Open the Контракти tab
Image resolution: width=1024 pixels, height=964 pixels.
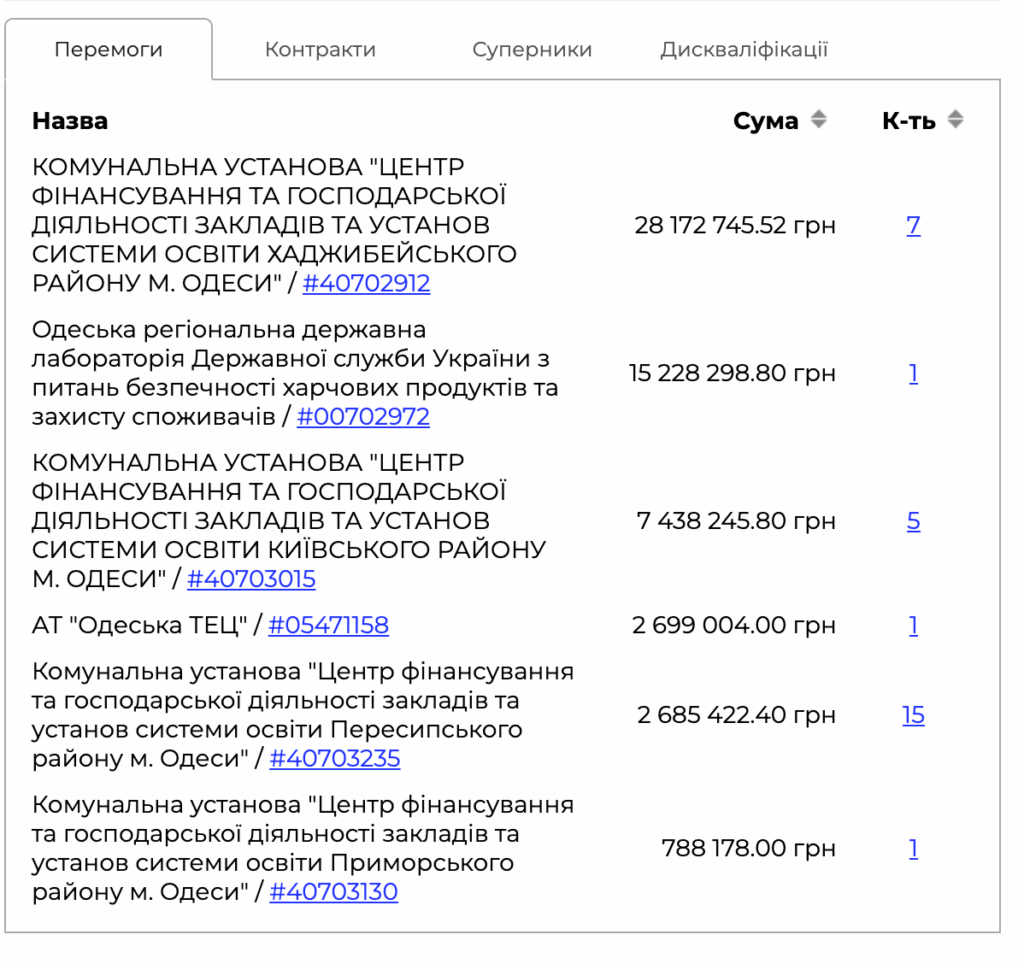(320, 49)
